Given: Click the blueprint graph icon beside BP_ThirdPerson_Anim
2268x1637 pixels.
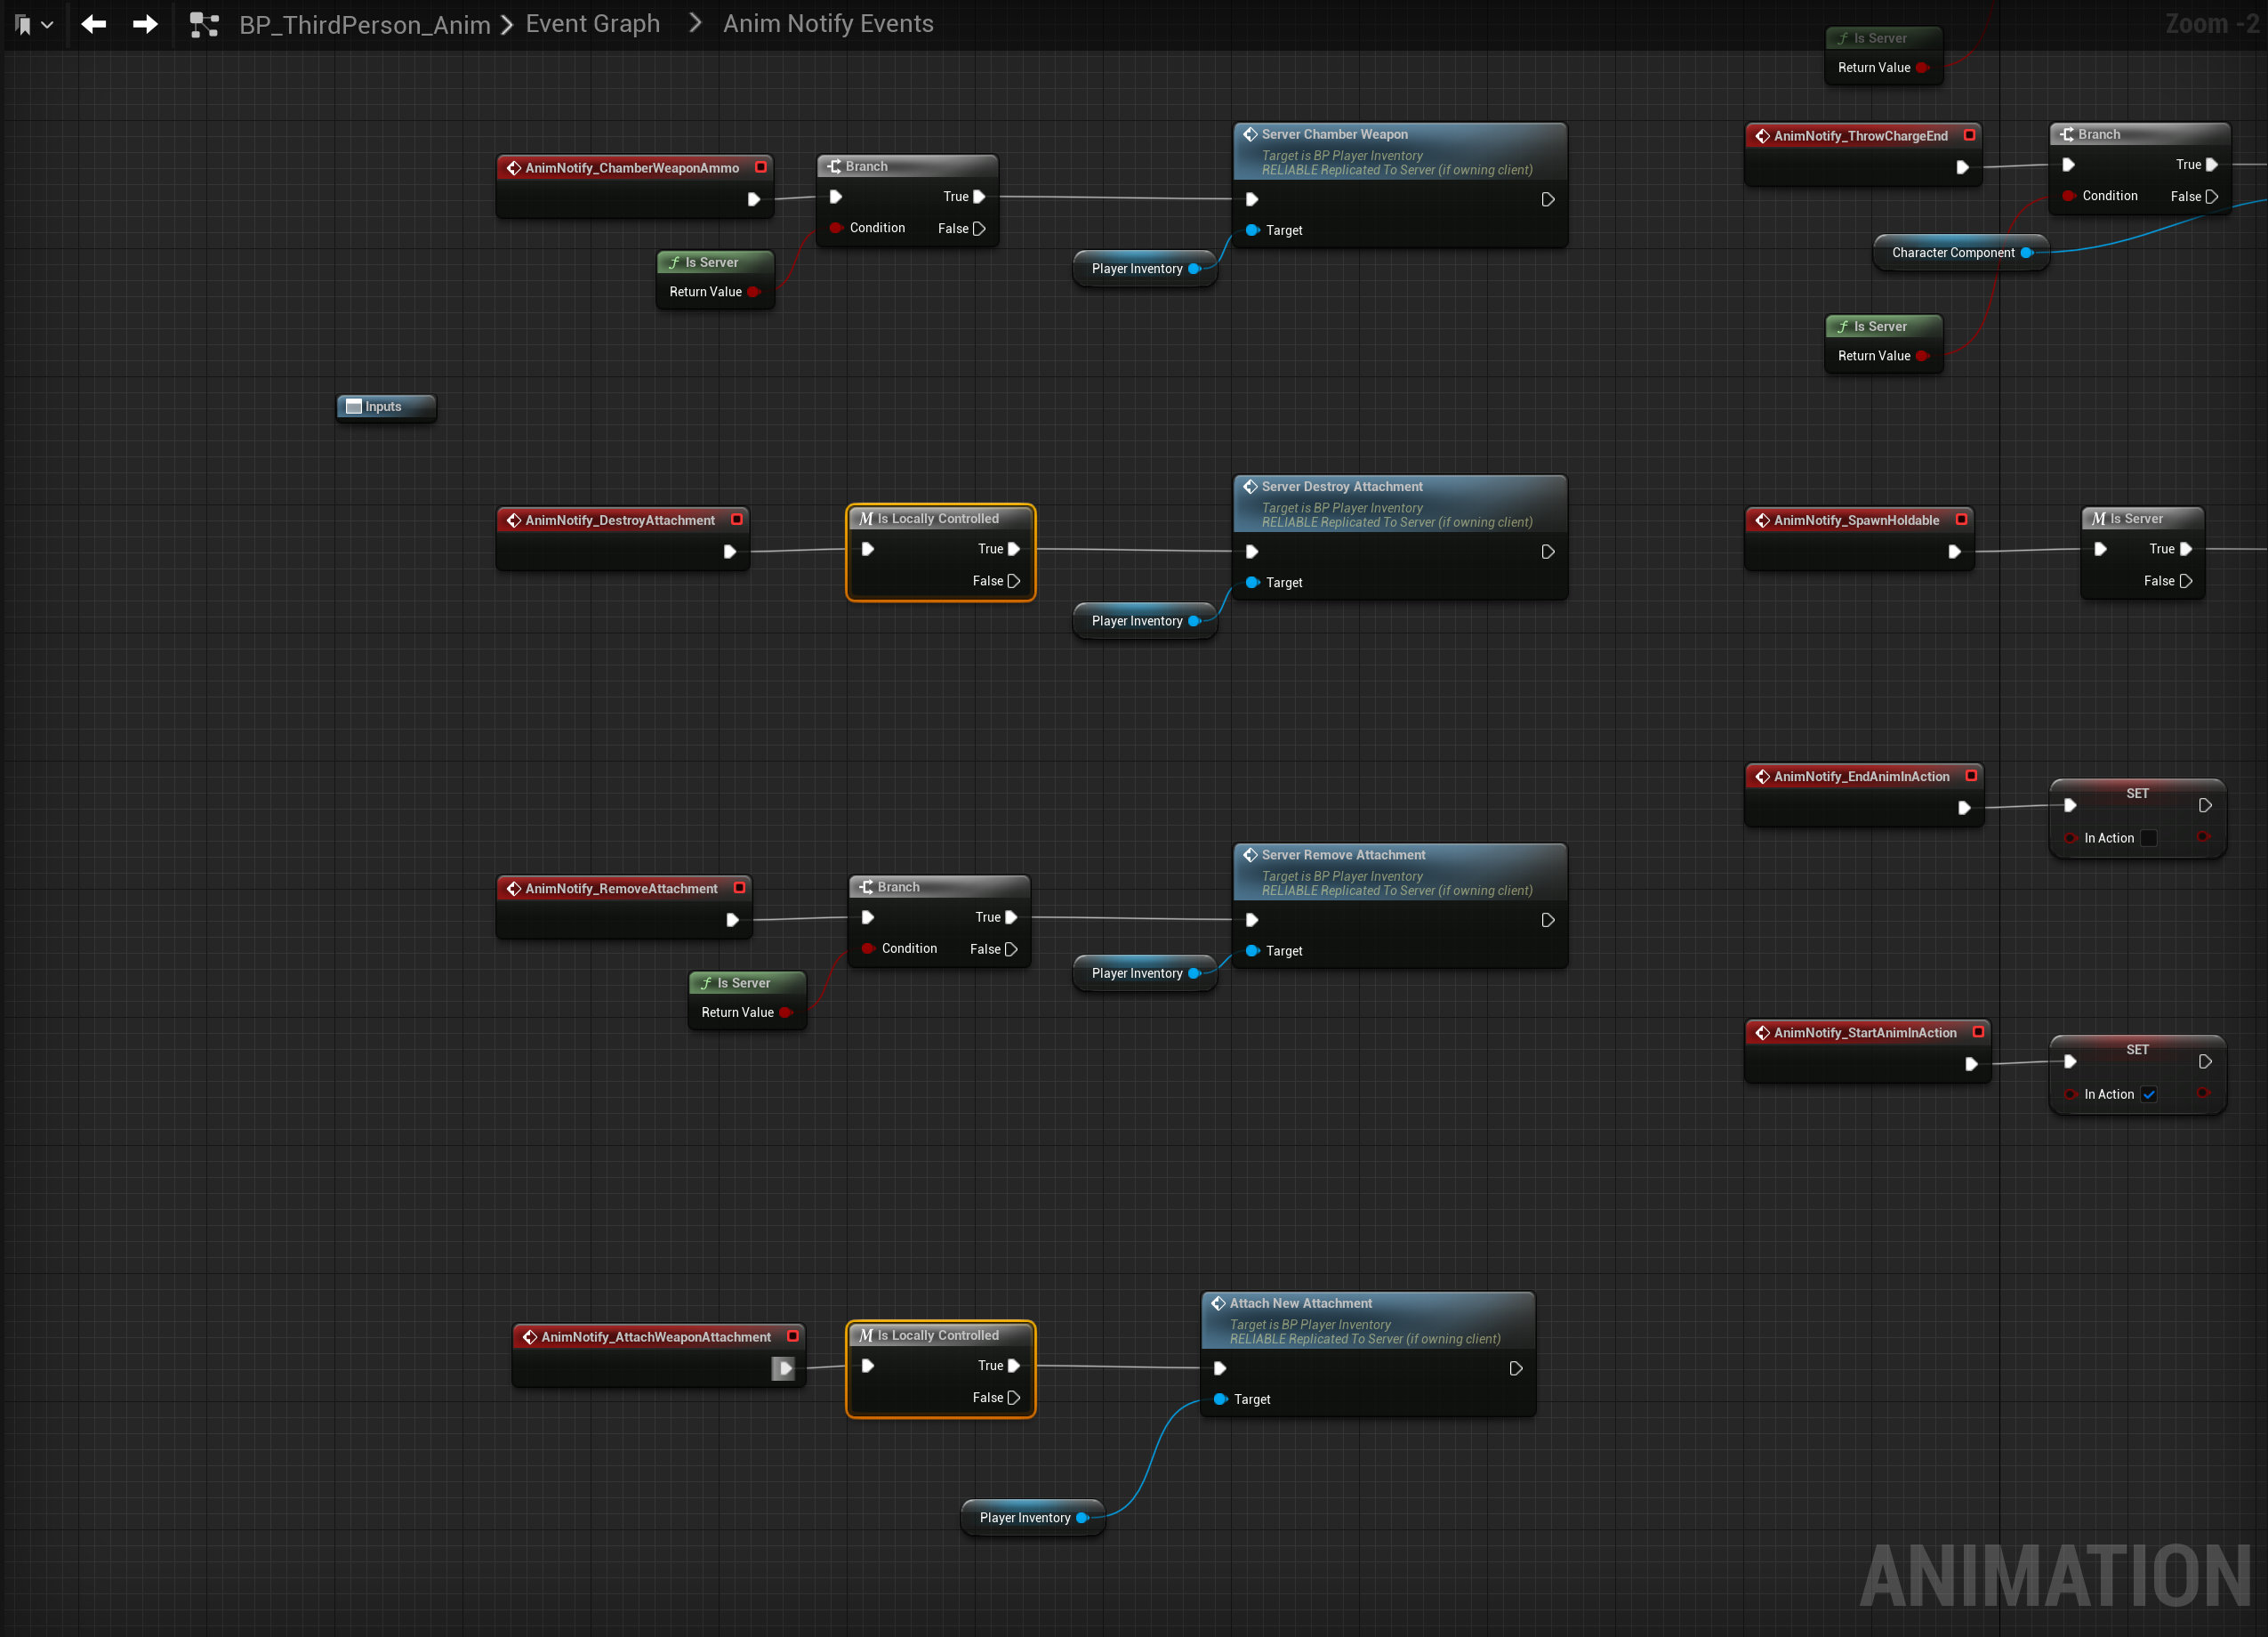Looking at the screenshot, I should (204, 24).
